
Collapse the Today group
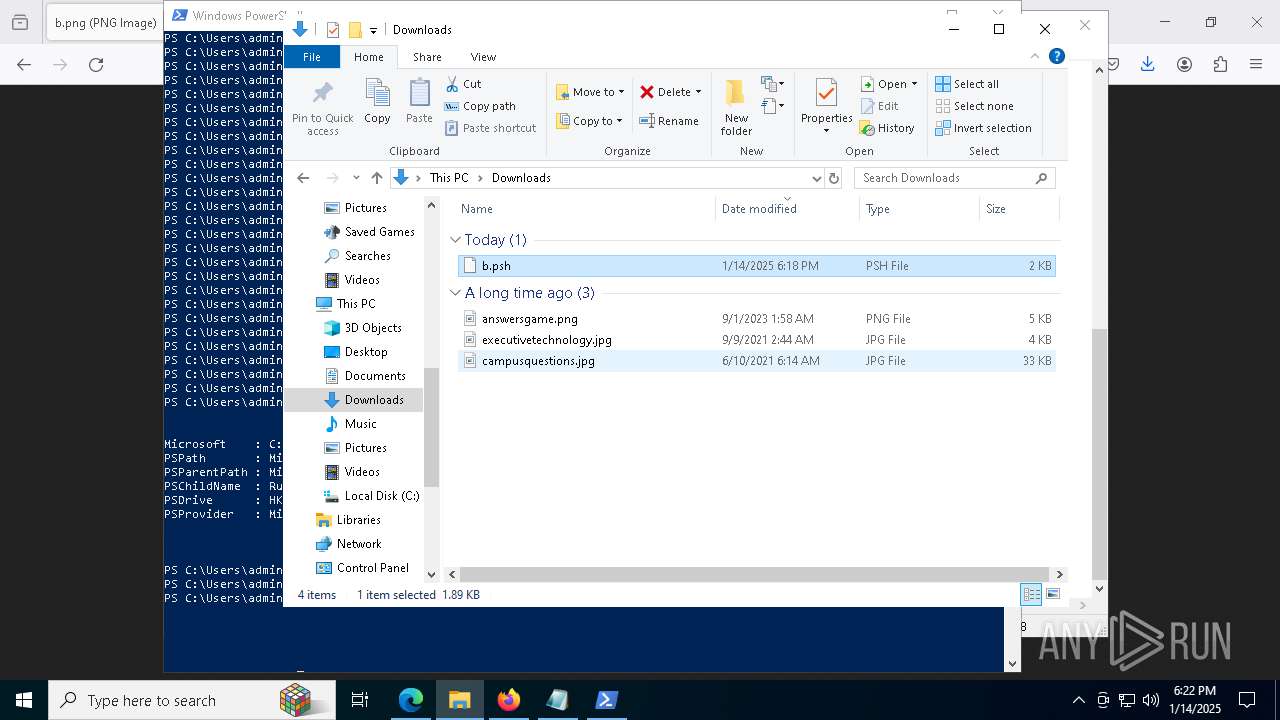coord(455,240)
